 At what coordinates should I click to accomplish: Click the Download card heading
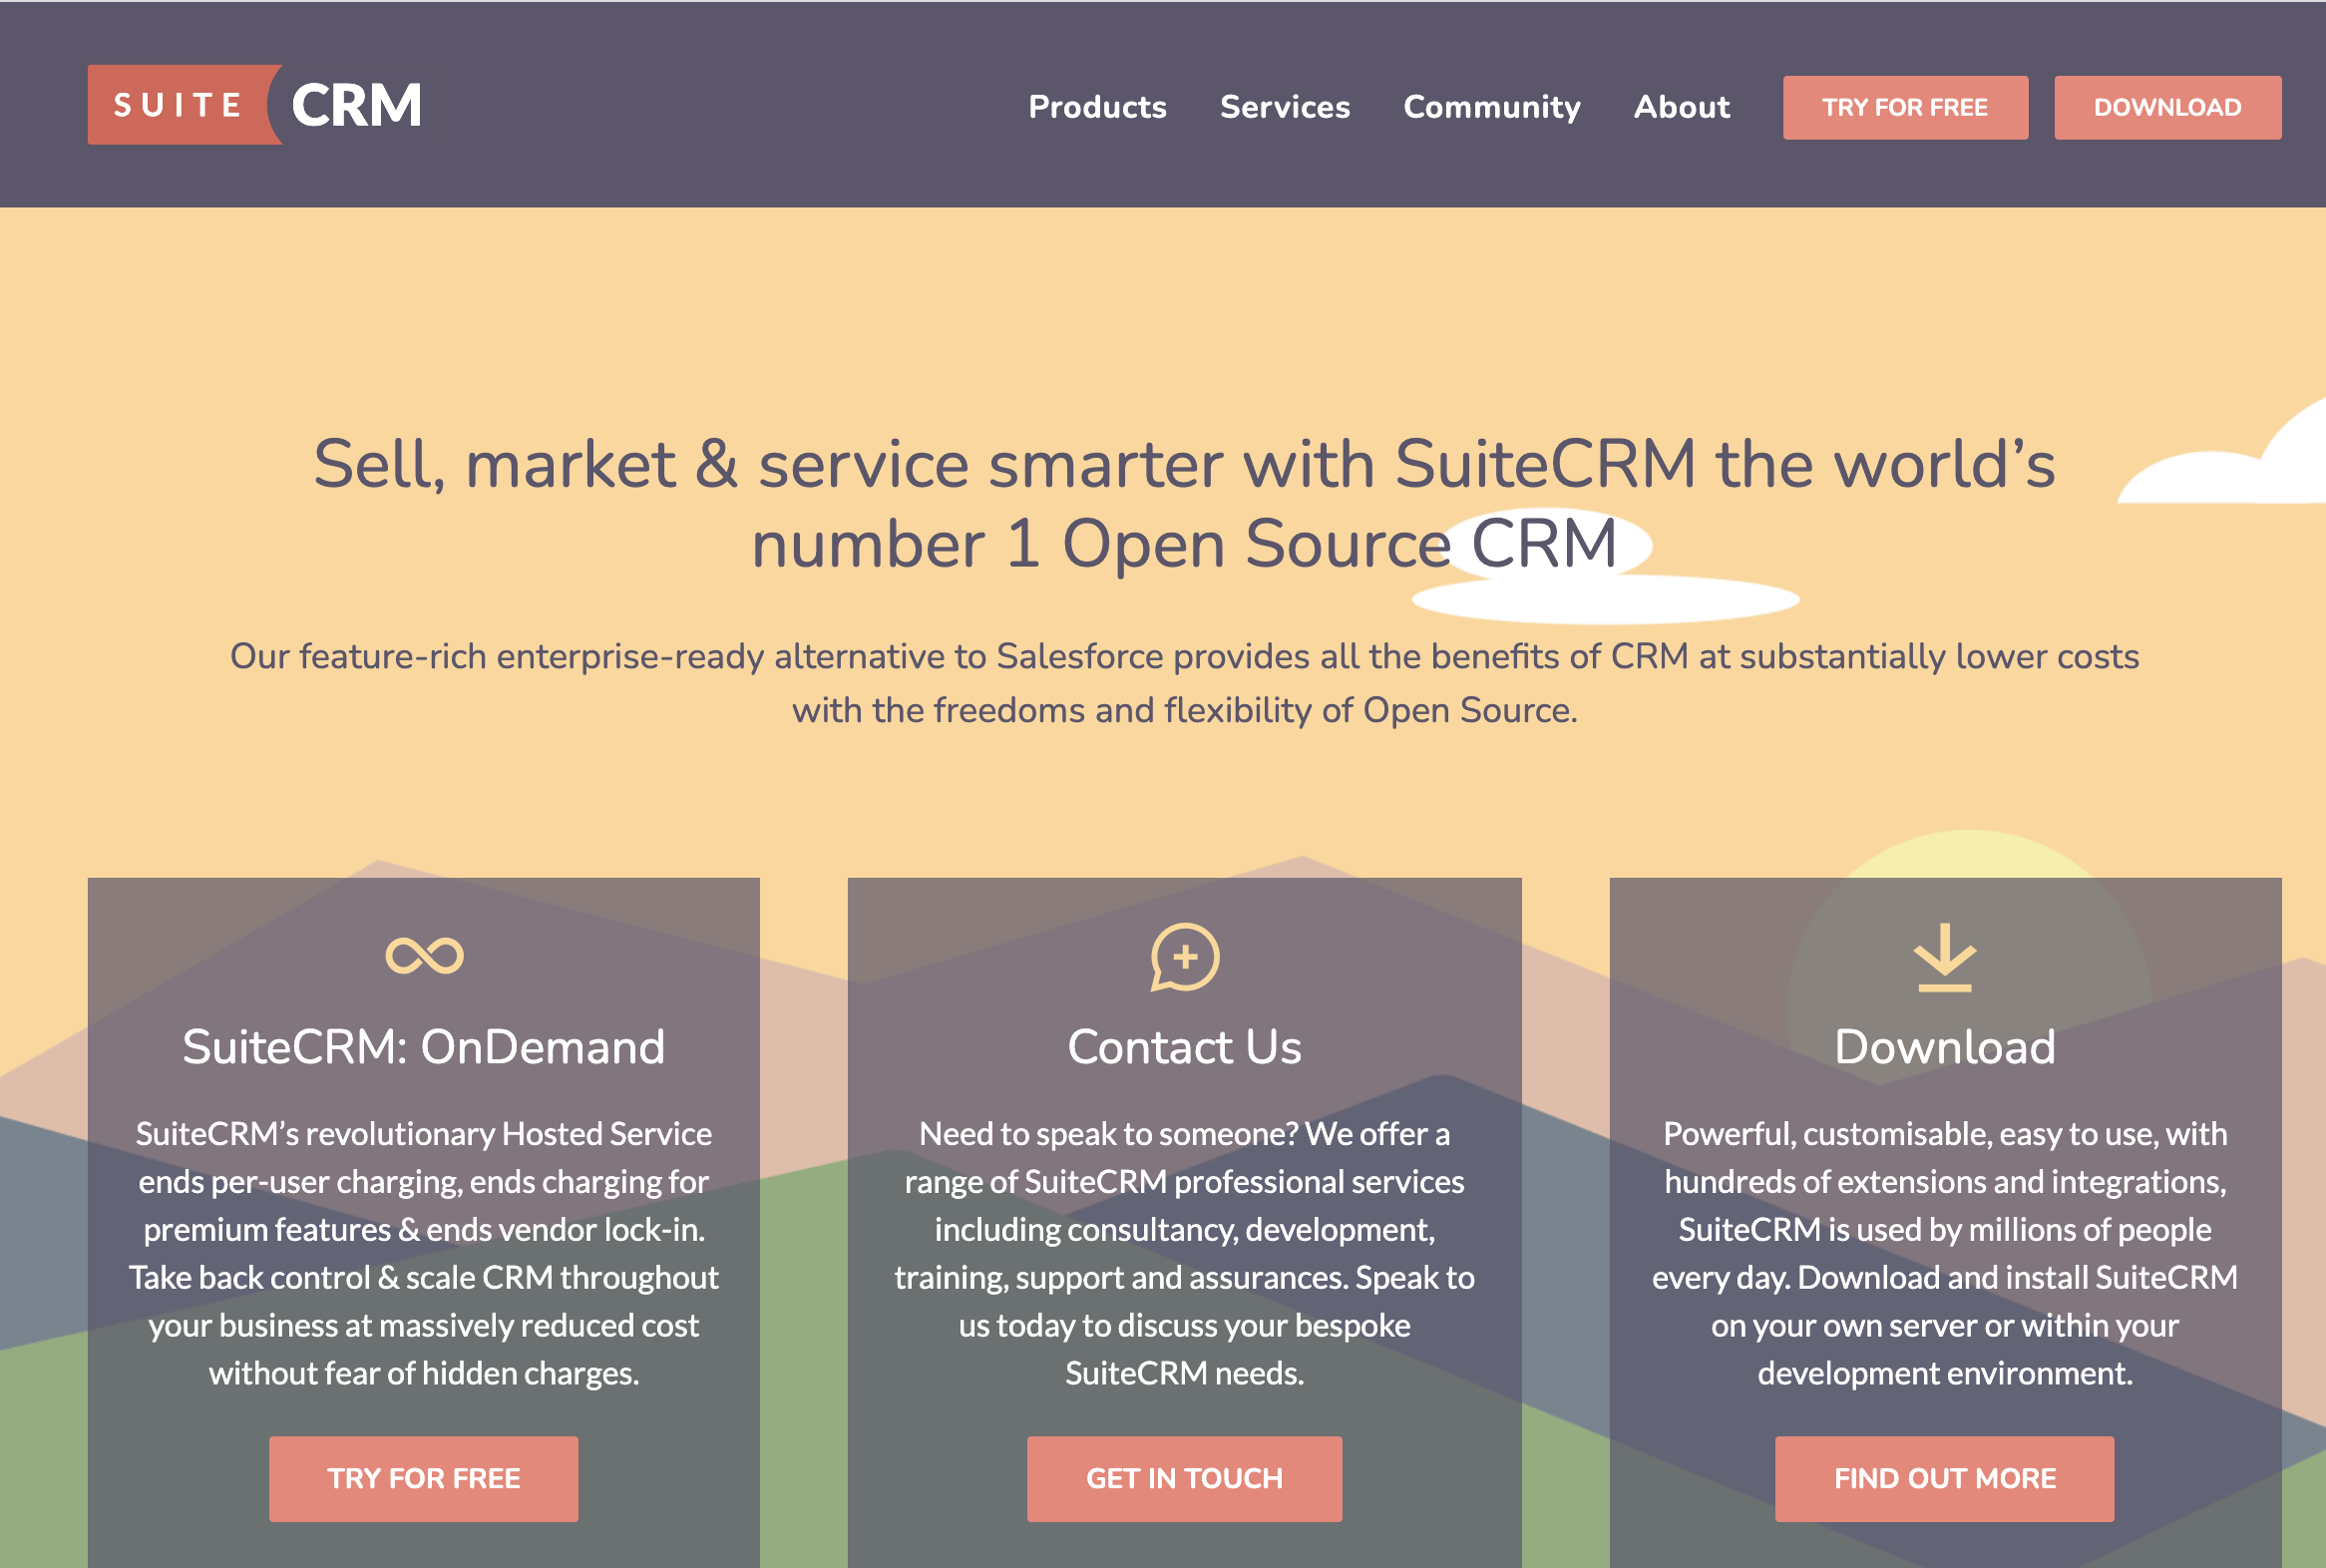click(x=1945, y=1047)
